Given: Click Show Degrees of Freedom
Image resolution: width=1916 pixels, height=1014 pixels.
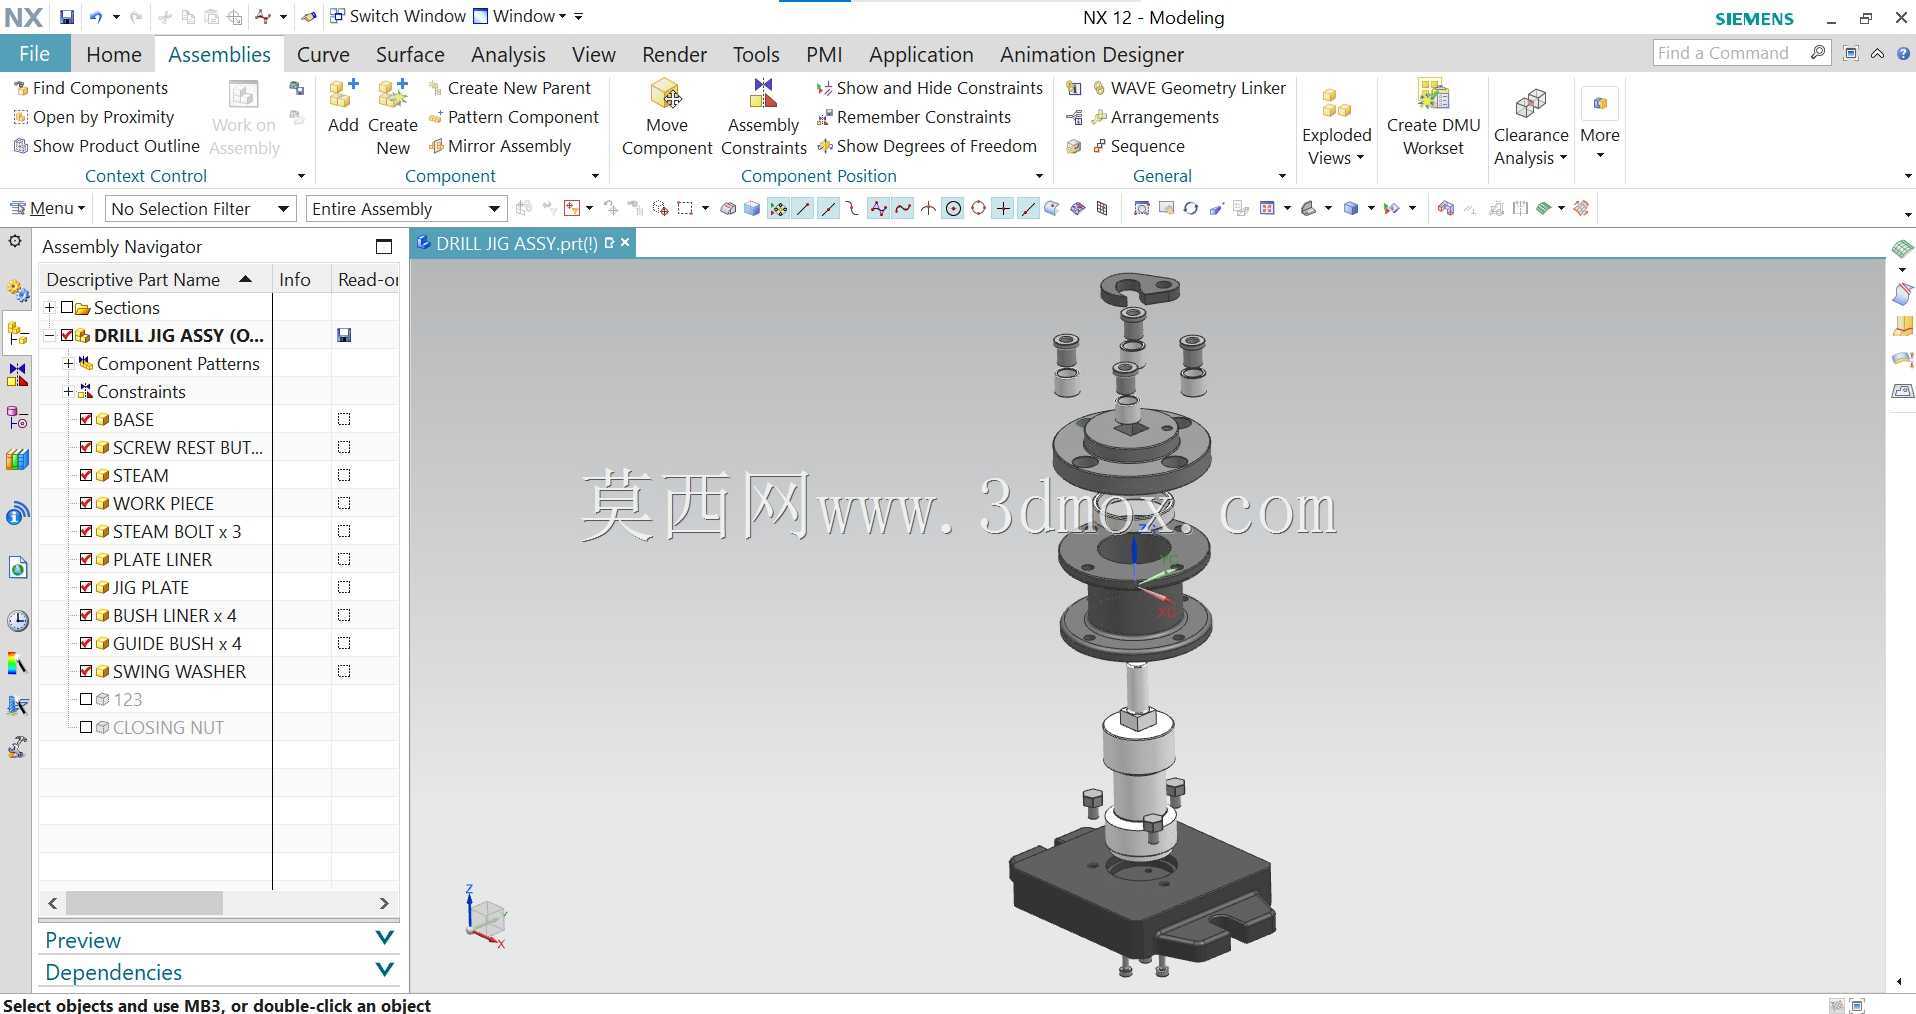Looking at the screenshot, I should 926,146.
